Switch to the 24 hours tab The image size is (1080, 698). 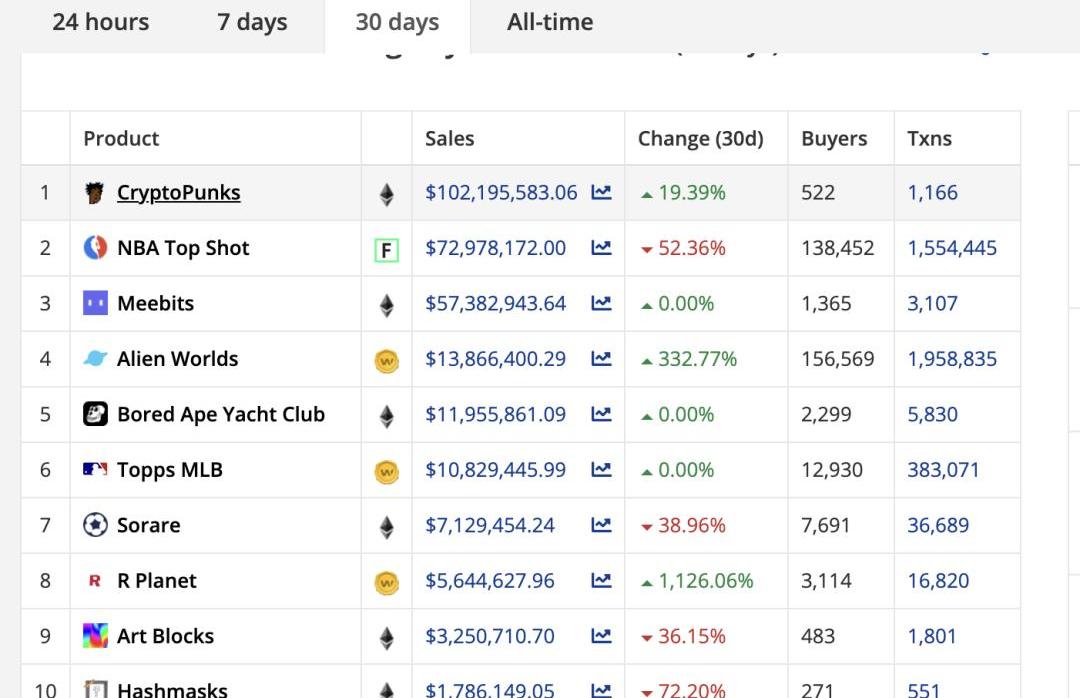coord(101,22)
